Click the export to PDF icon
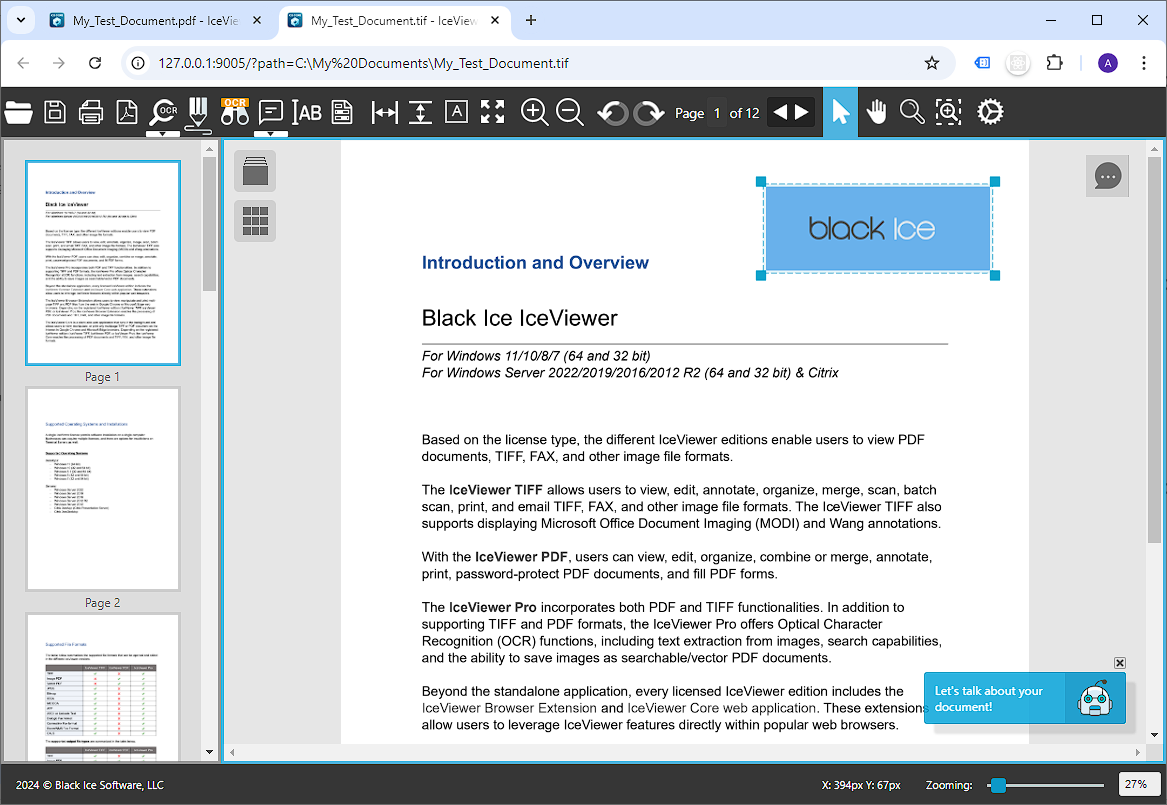Viewport: 1167px width, 805px height. coord(127,112)
